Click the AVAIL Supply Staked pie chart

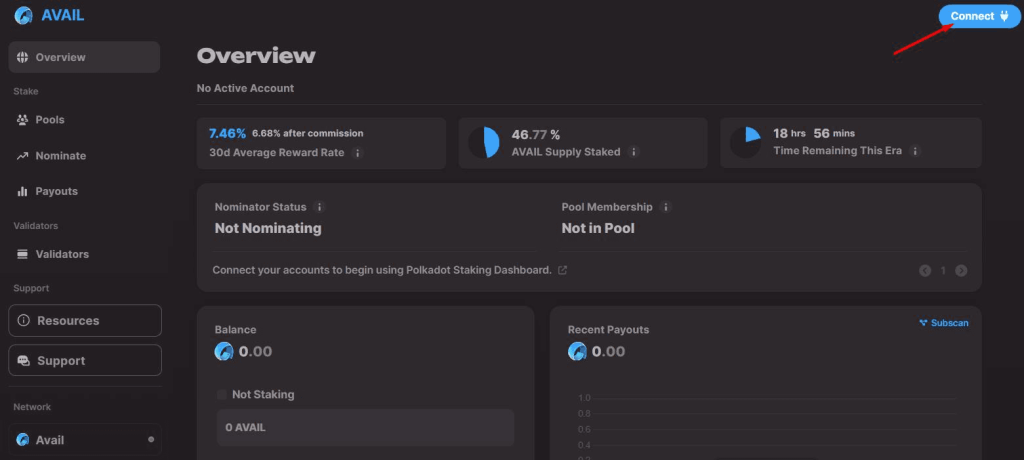[484, 142]
